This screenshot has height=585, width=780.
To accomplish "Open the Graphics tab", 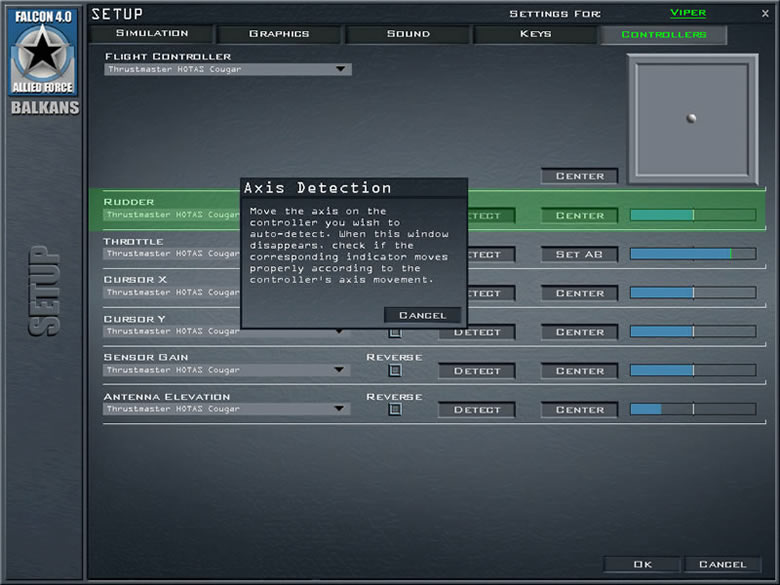I will 280,34.
